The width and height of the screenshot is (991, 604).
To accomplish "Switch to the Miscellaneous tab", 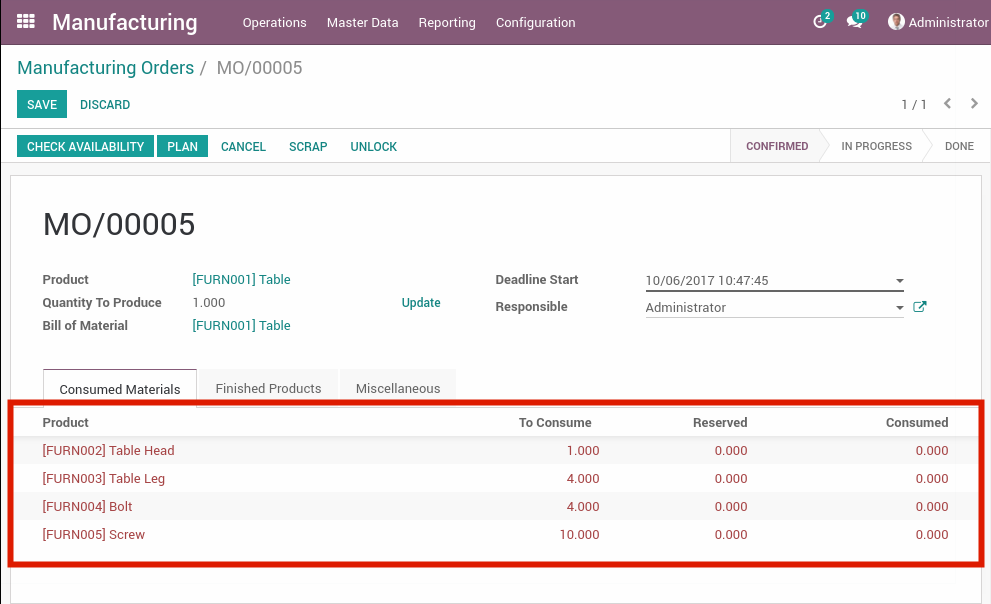I will coord(398,389).
